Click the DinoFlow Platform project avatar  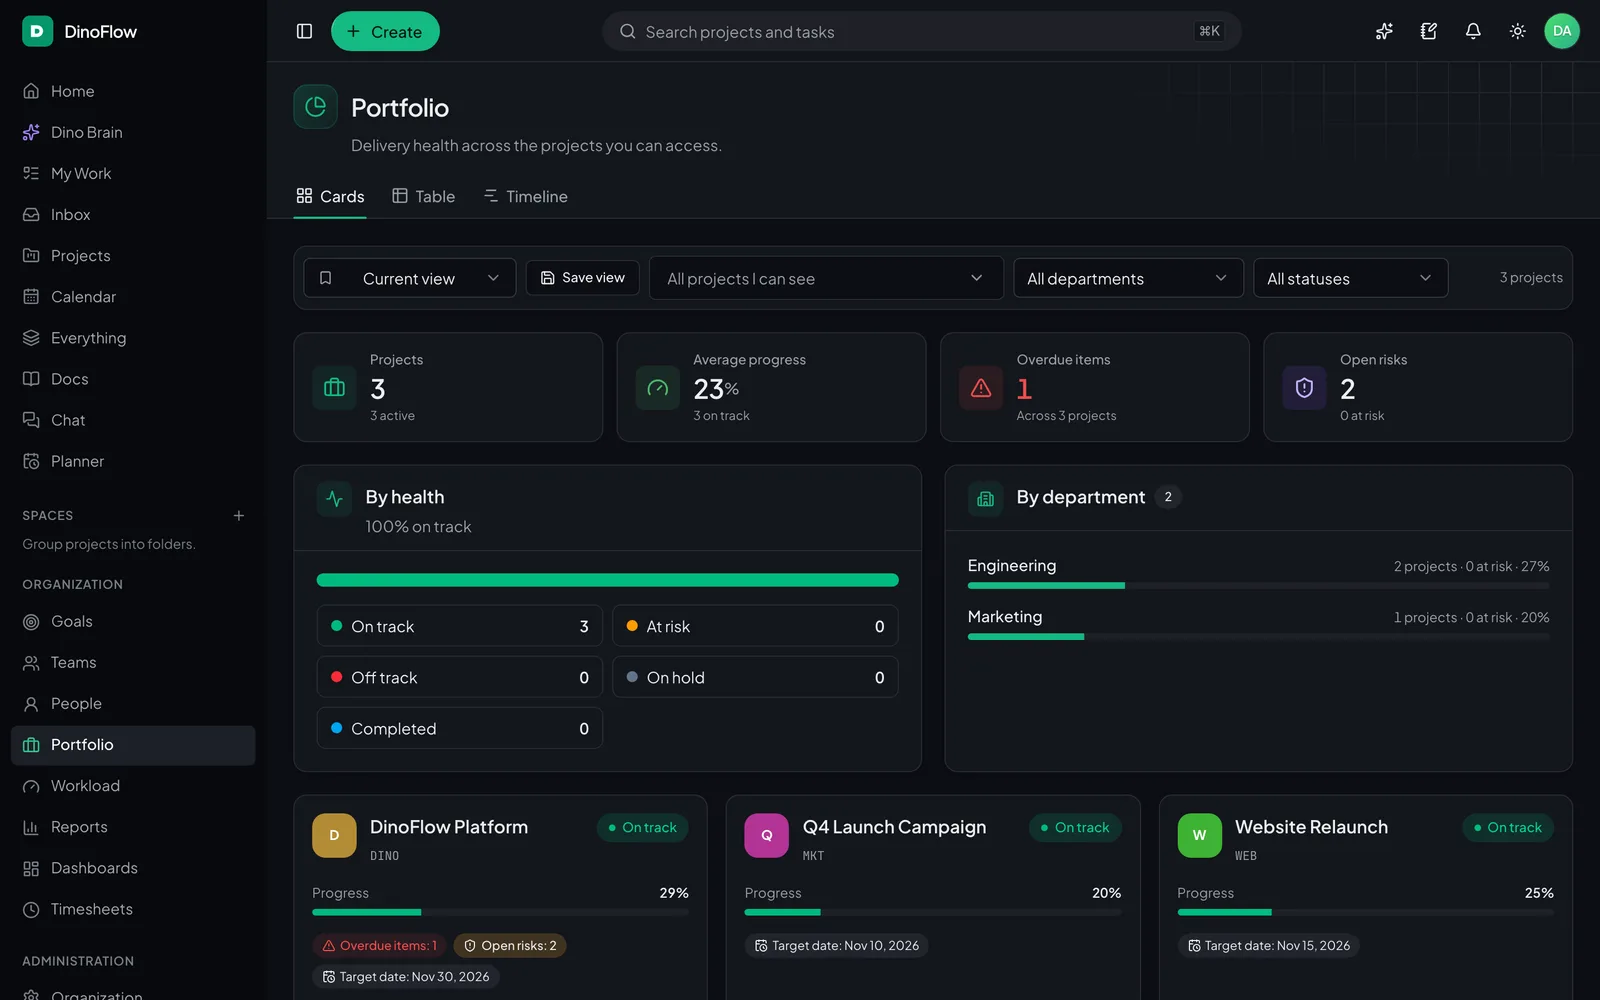334,836
